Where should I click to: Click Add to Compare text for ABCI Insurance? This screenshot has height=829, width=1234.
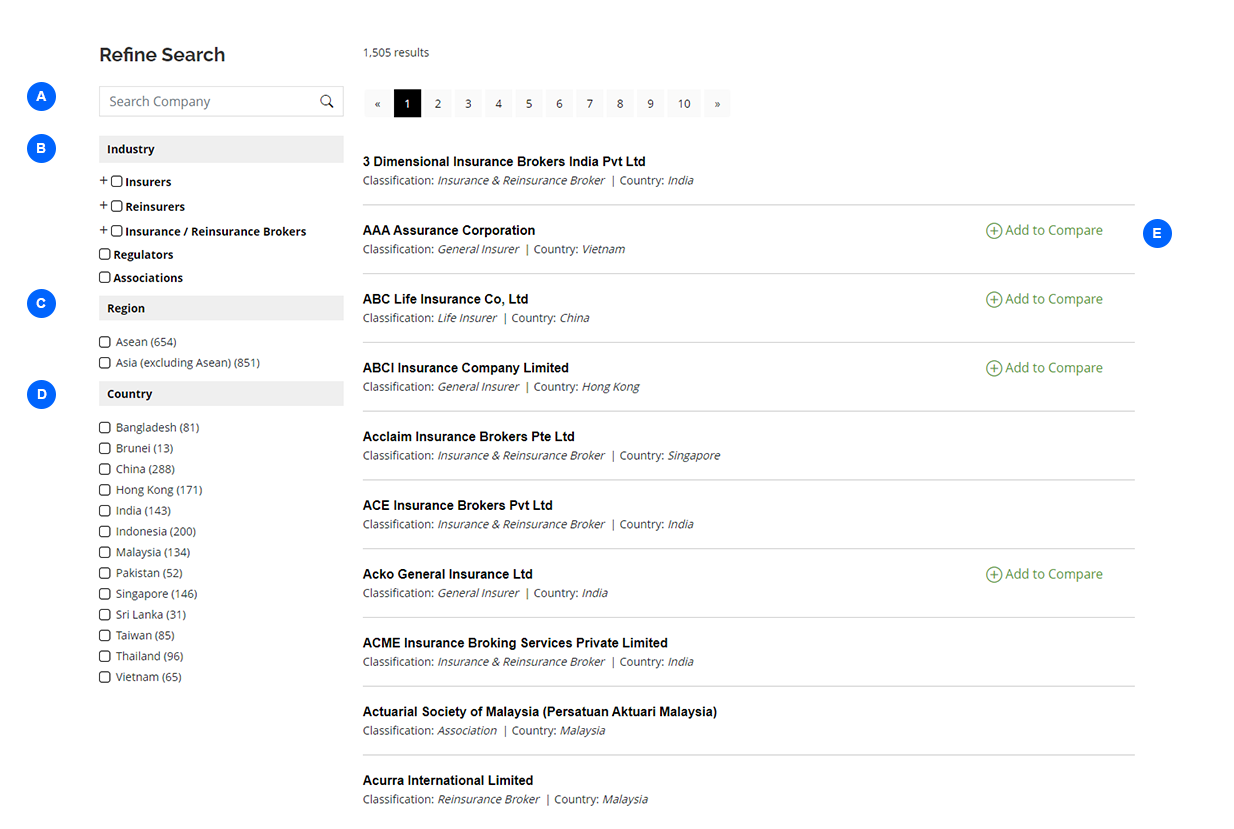(1054, 369)
